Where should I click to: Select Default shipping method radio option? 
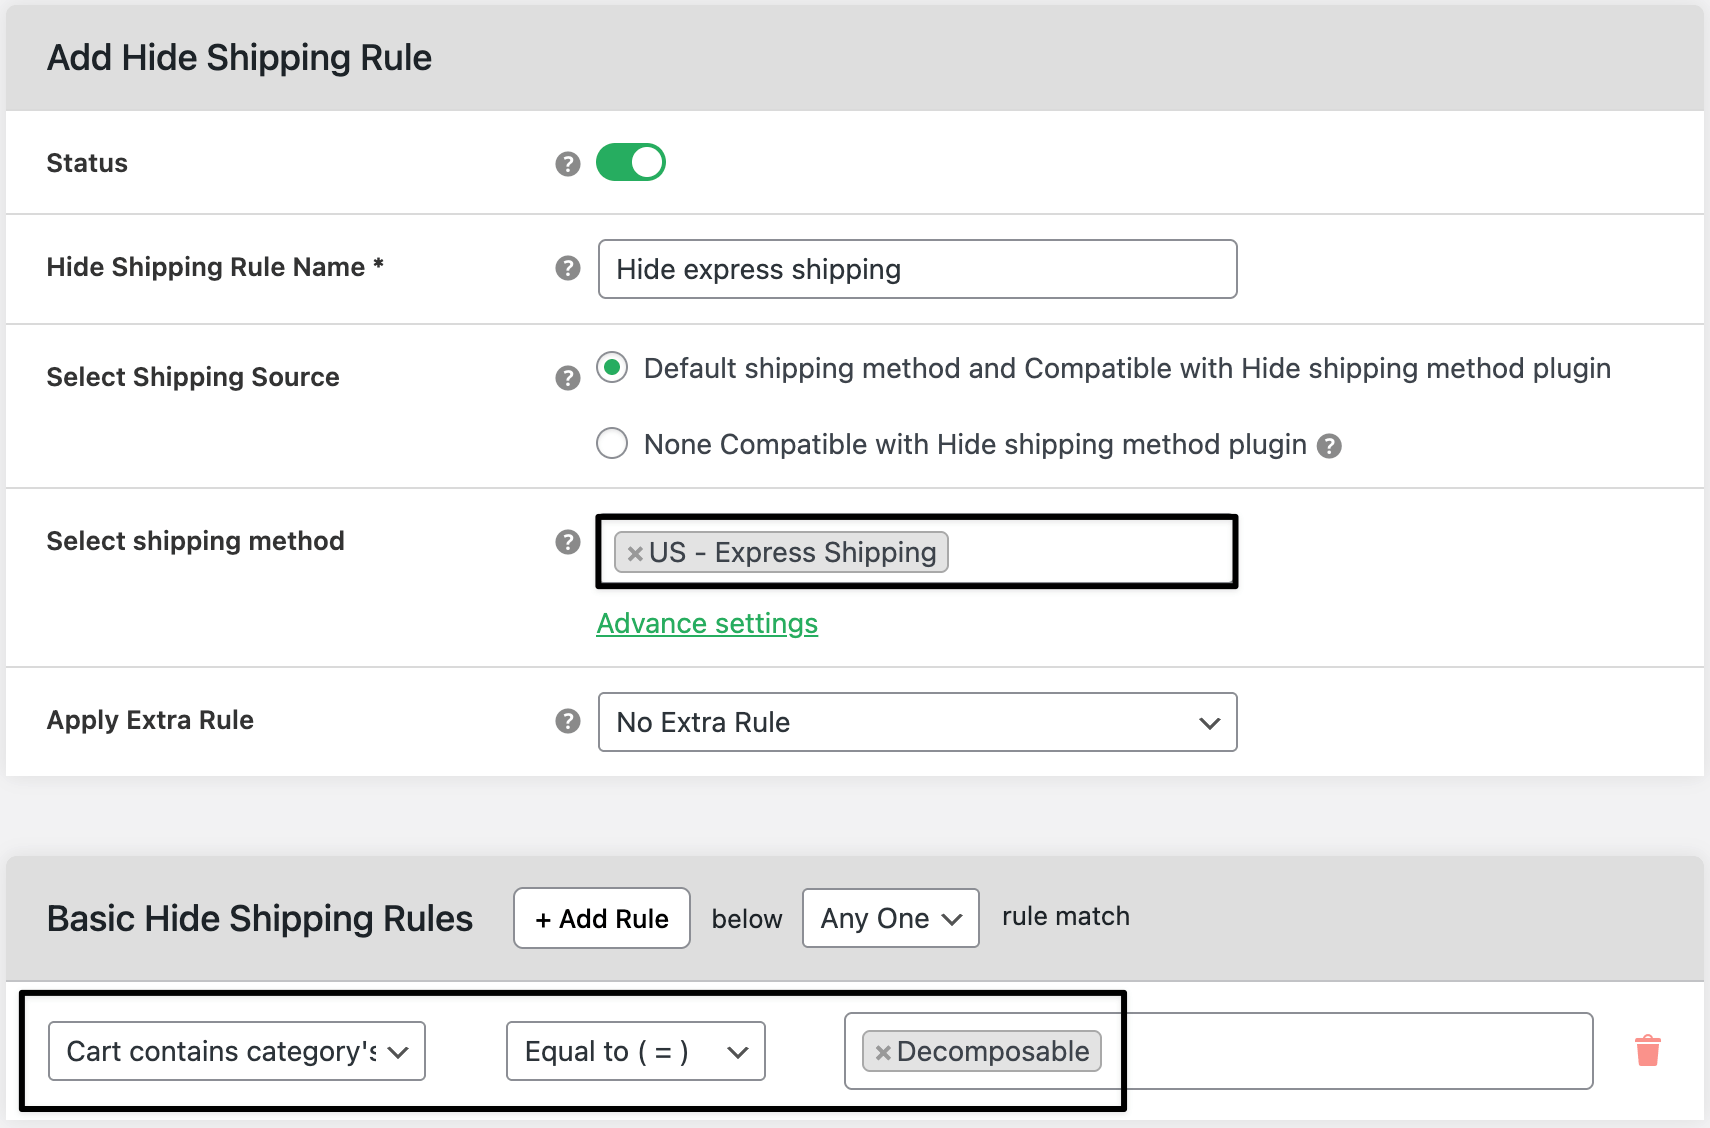pos(612,368)
